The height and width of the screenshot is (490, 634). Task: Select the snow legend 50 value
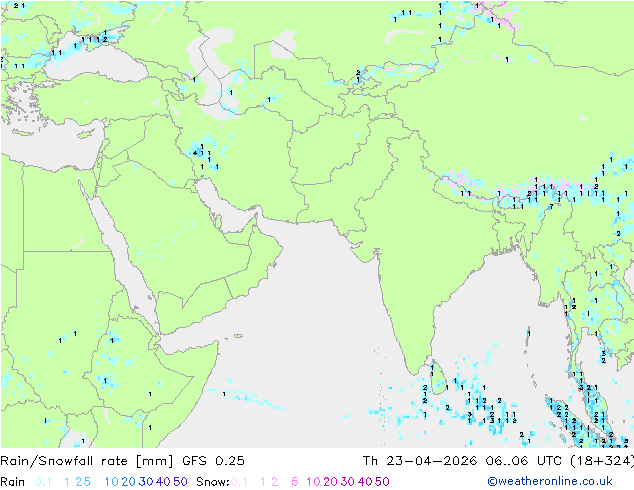point(383,482)
